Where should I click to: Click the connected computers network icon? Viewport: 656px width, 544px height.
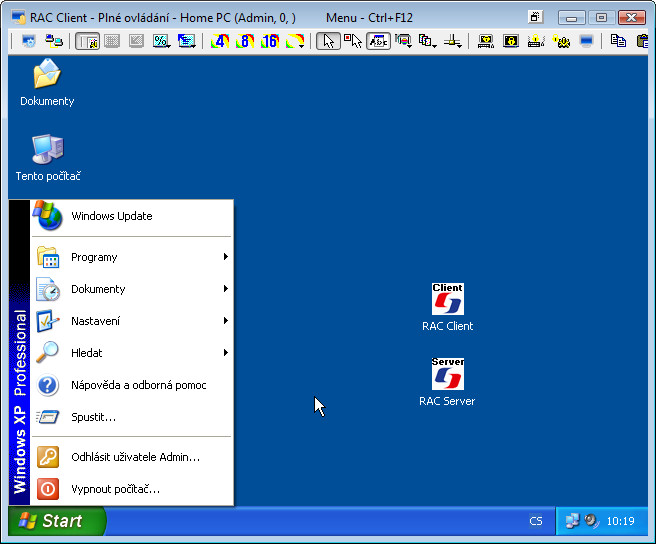click(54, 41)
